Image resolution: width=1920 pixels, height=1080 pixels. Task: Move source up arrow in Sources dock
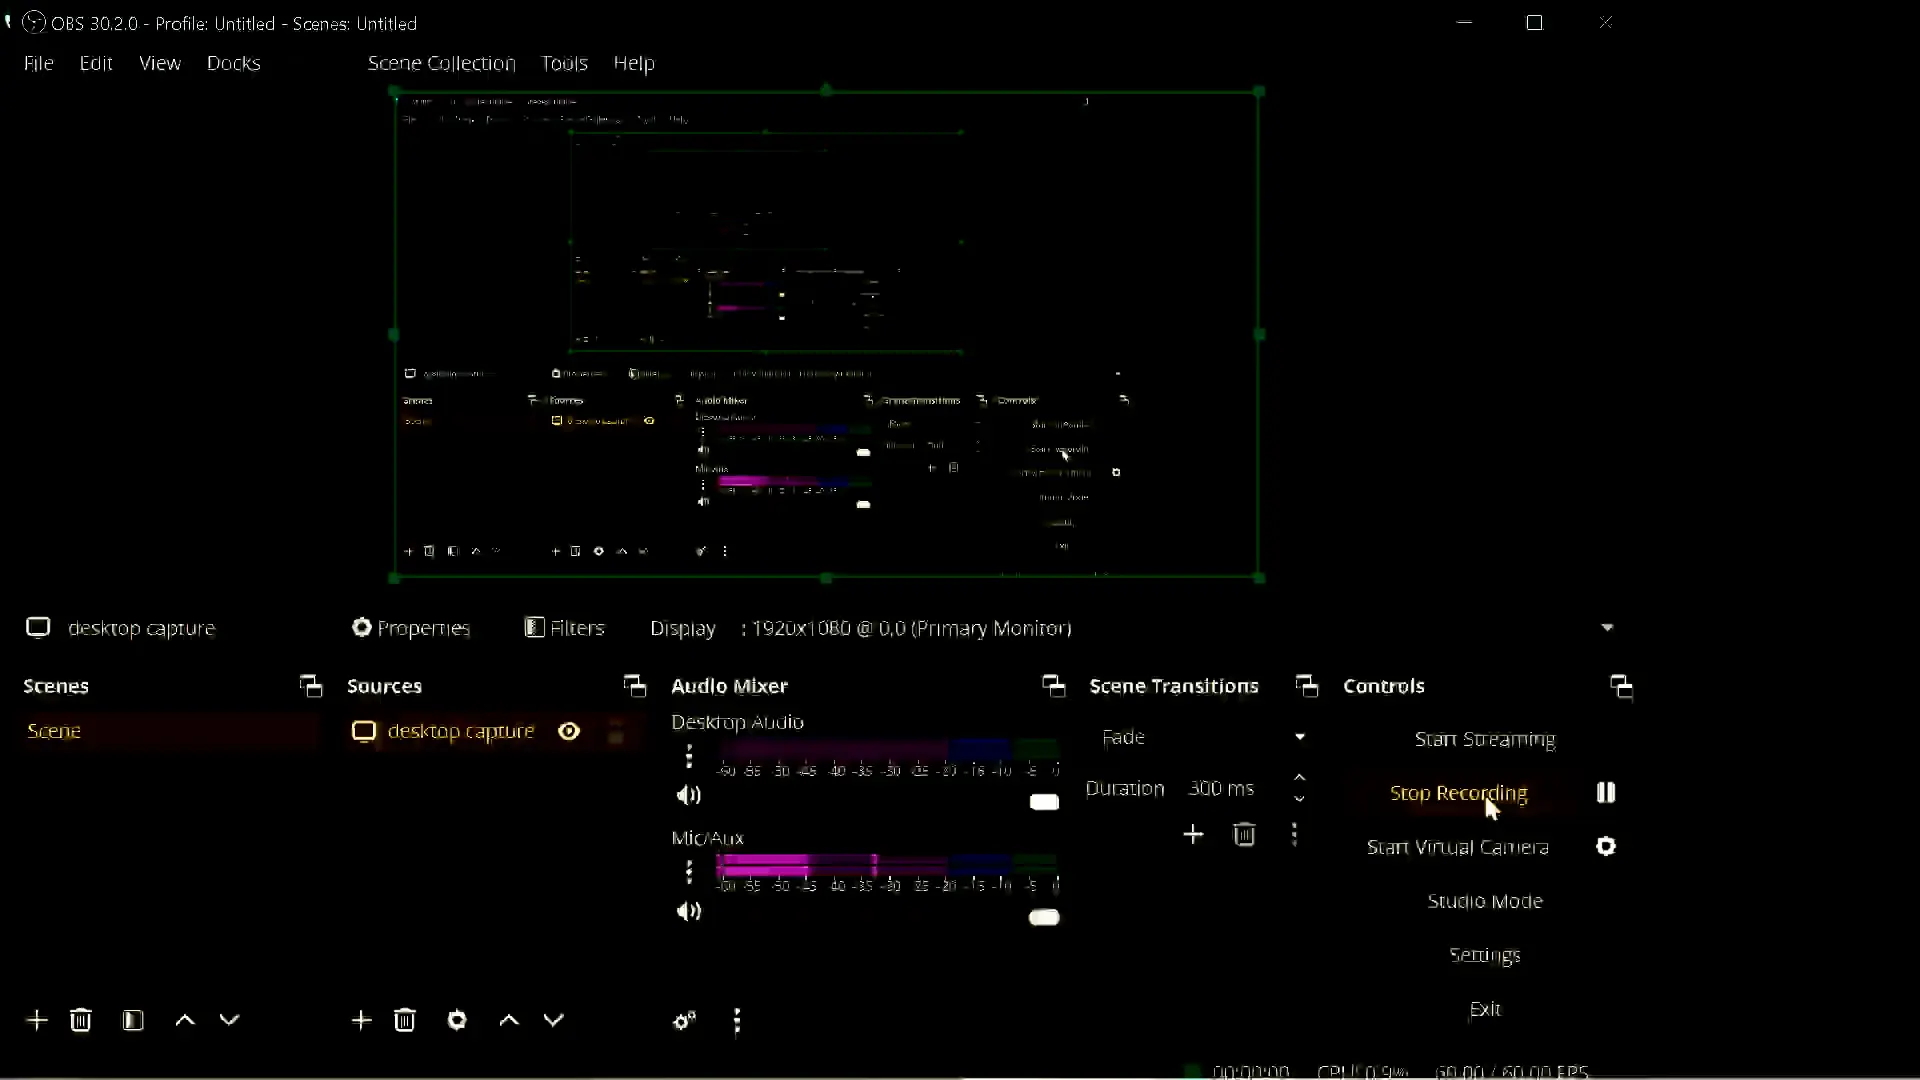pos(509,1020)
